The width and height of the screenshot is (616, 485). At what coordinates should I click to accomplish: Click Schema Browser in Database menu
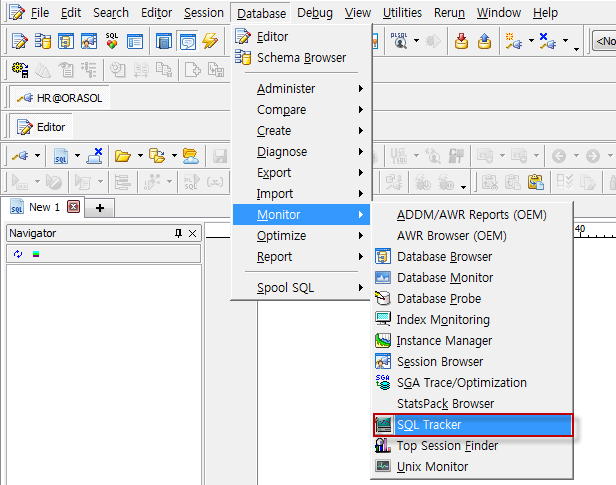point(301,58)
